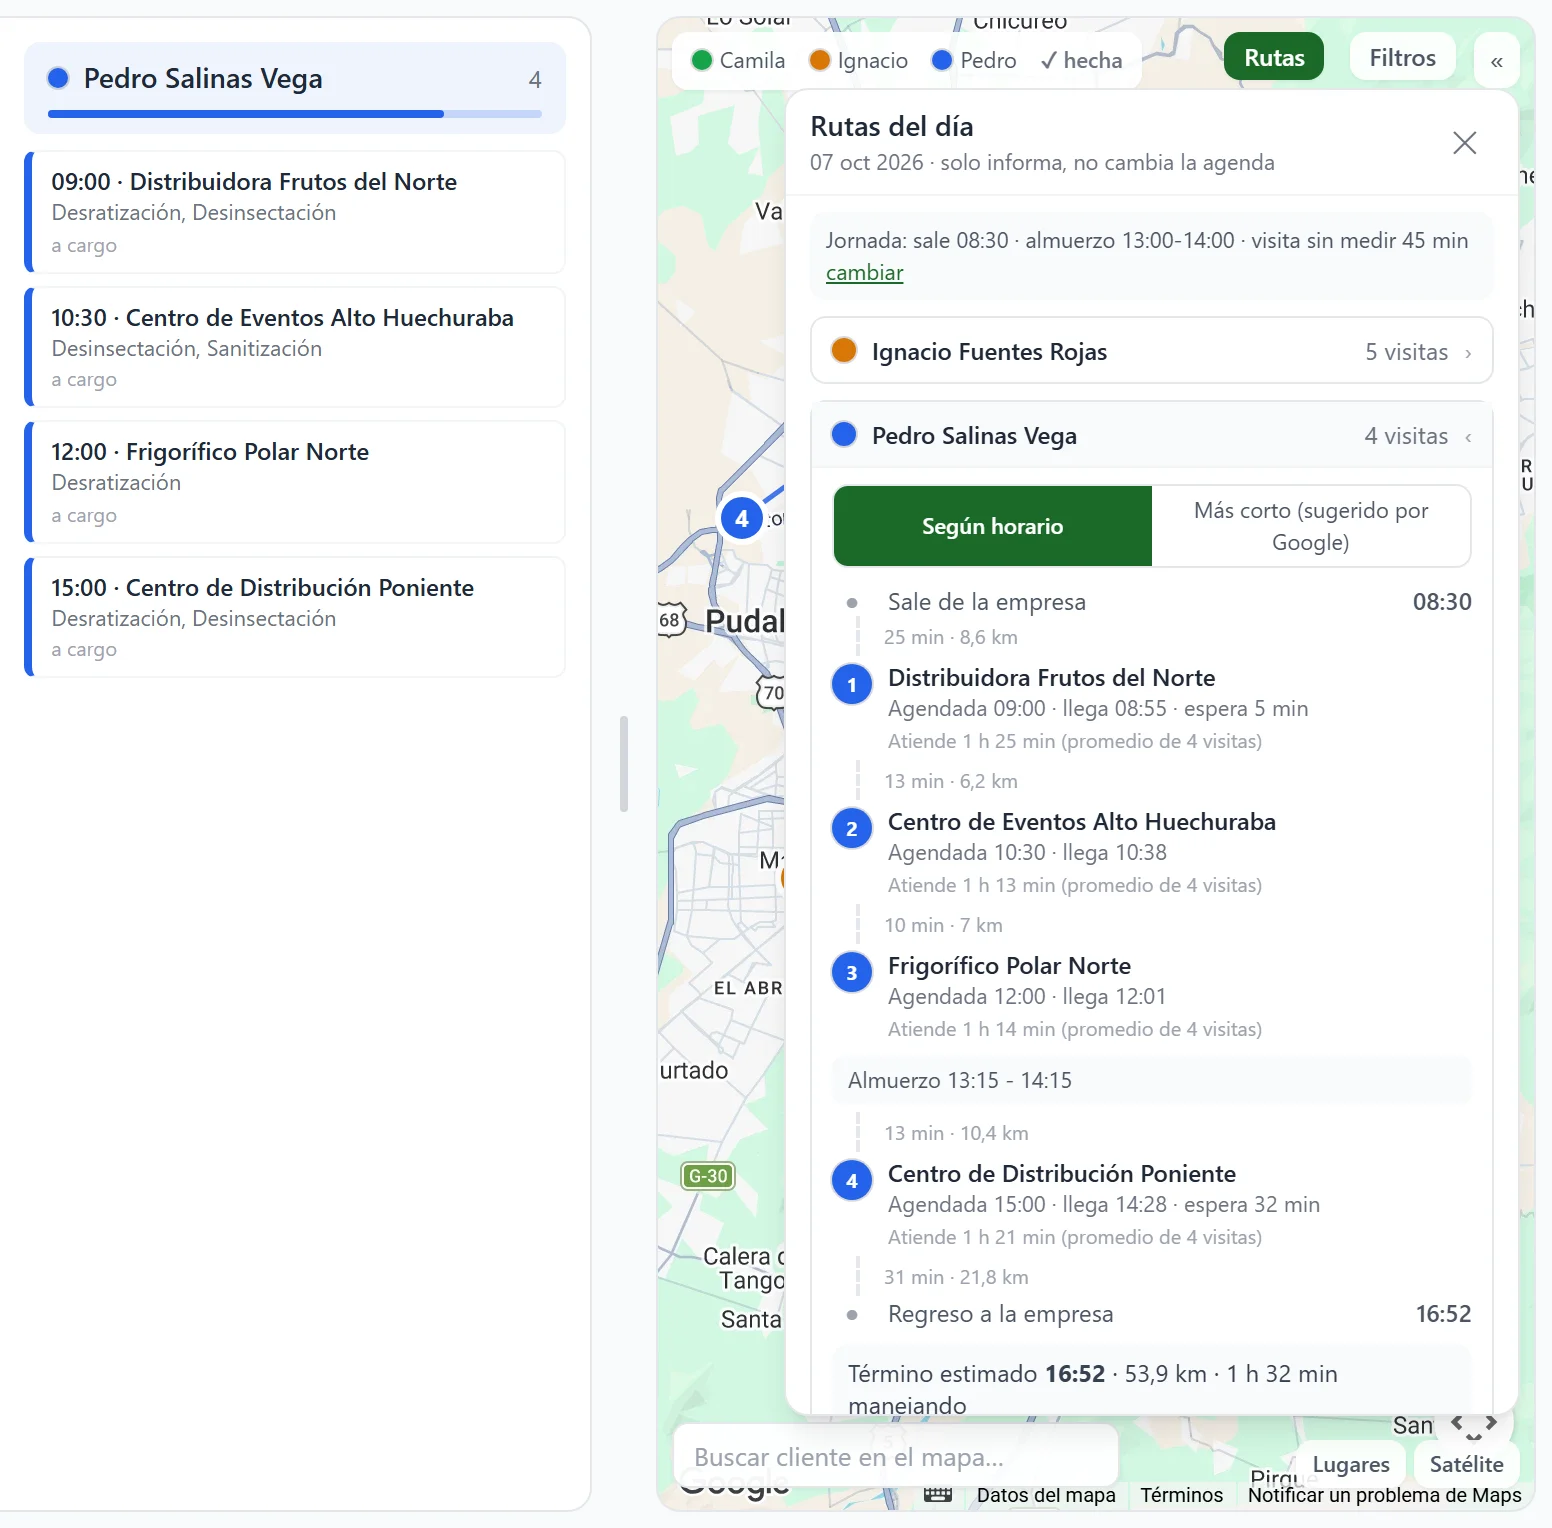Select stop number 3 circle for Frigorífico Polar Norte
This screenshot has height=1528, width=1552.
tap(852, 973)
